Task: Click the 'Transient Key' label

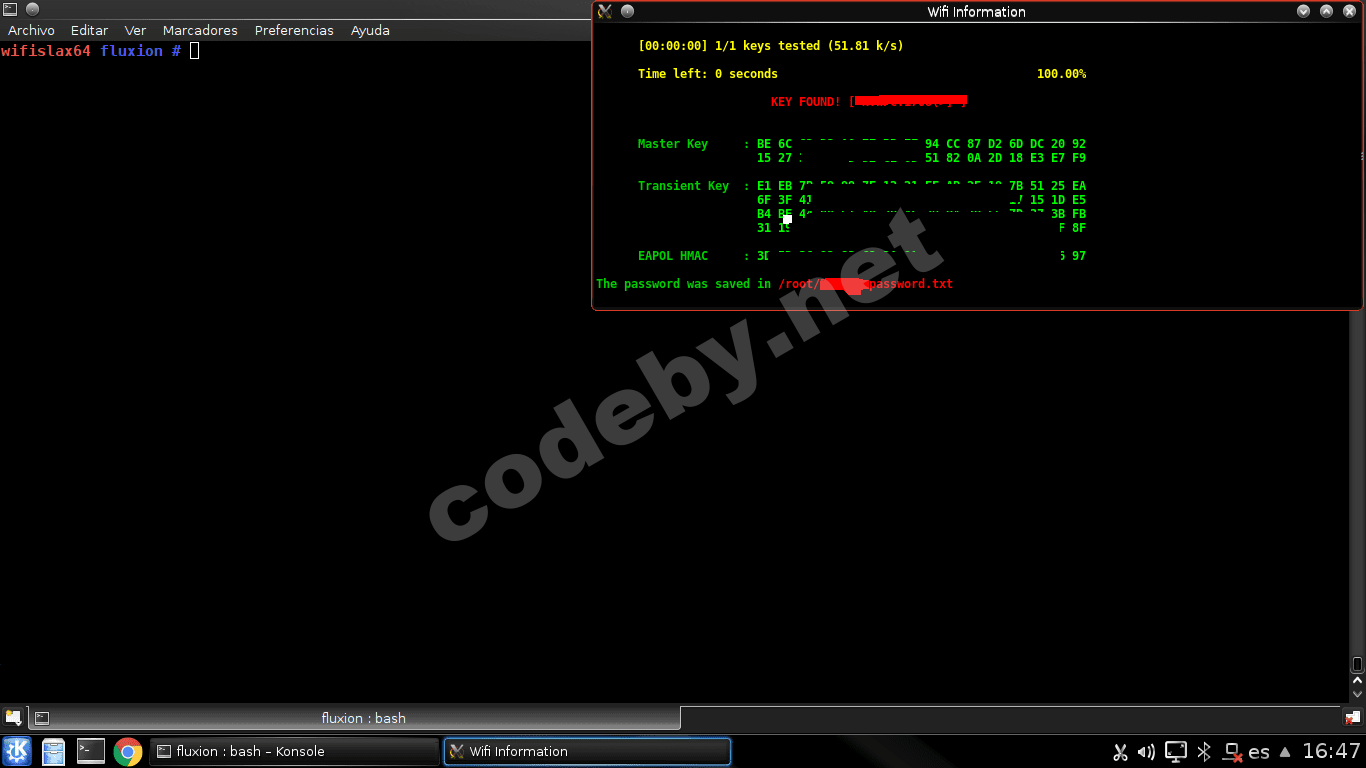Action: [684, 186]
